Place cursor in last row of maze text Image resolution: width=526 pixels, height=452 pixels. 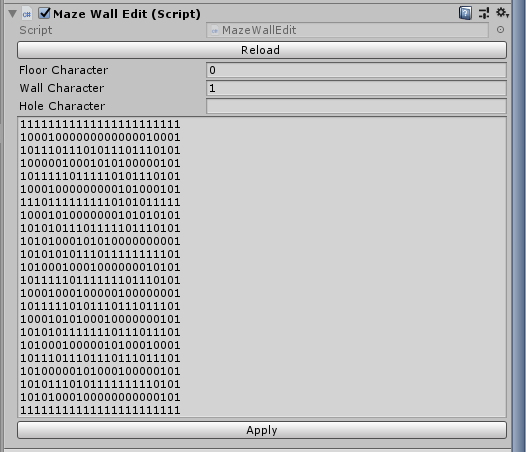point(100,410)
